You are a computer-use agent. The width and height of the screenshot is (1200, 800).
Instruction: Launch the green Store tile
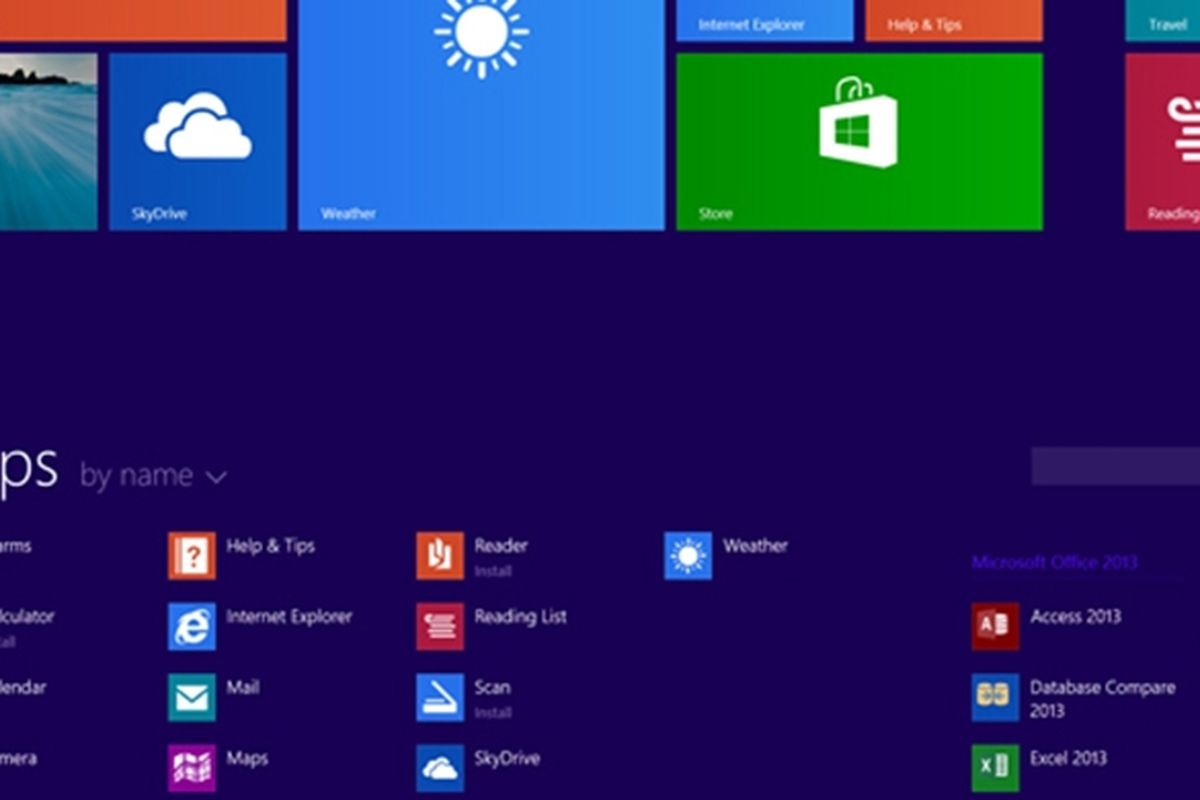859,141
